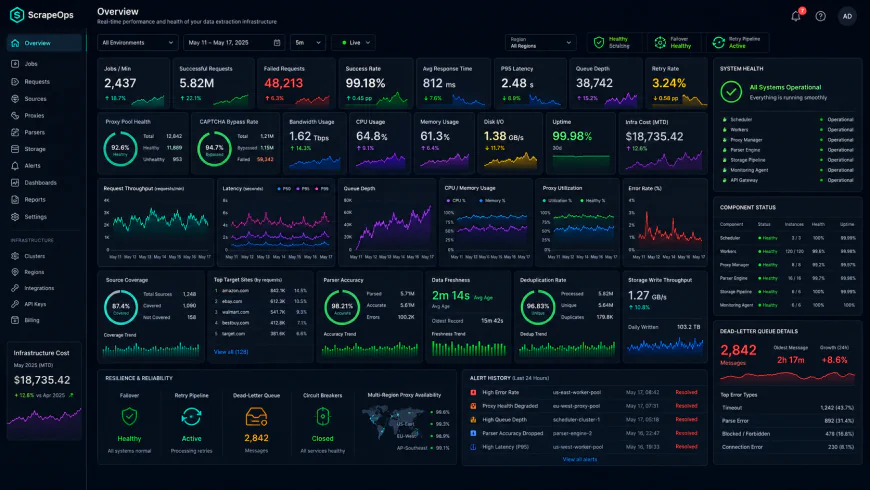This screenshot has height=490, width=870.
Task: Open the All Environments dropdown
Action: pyautogui.click(x=138, y=43)
